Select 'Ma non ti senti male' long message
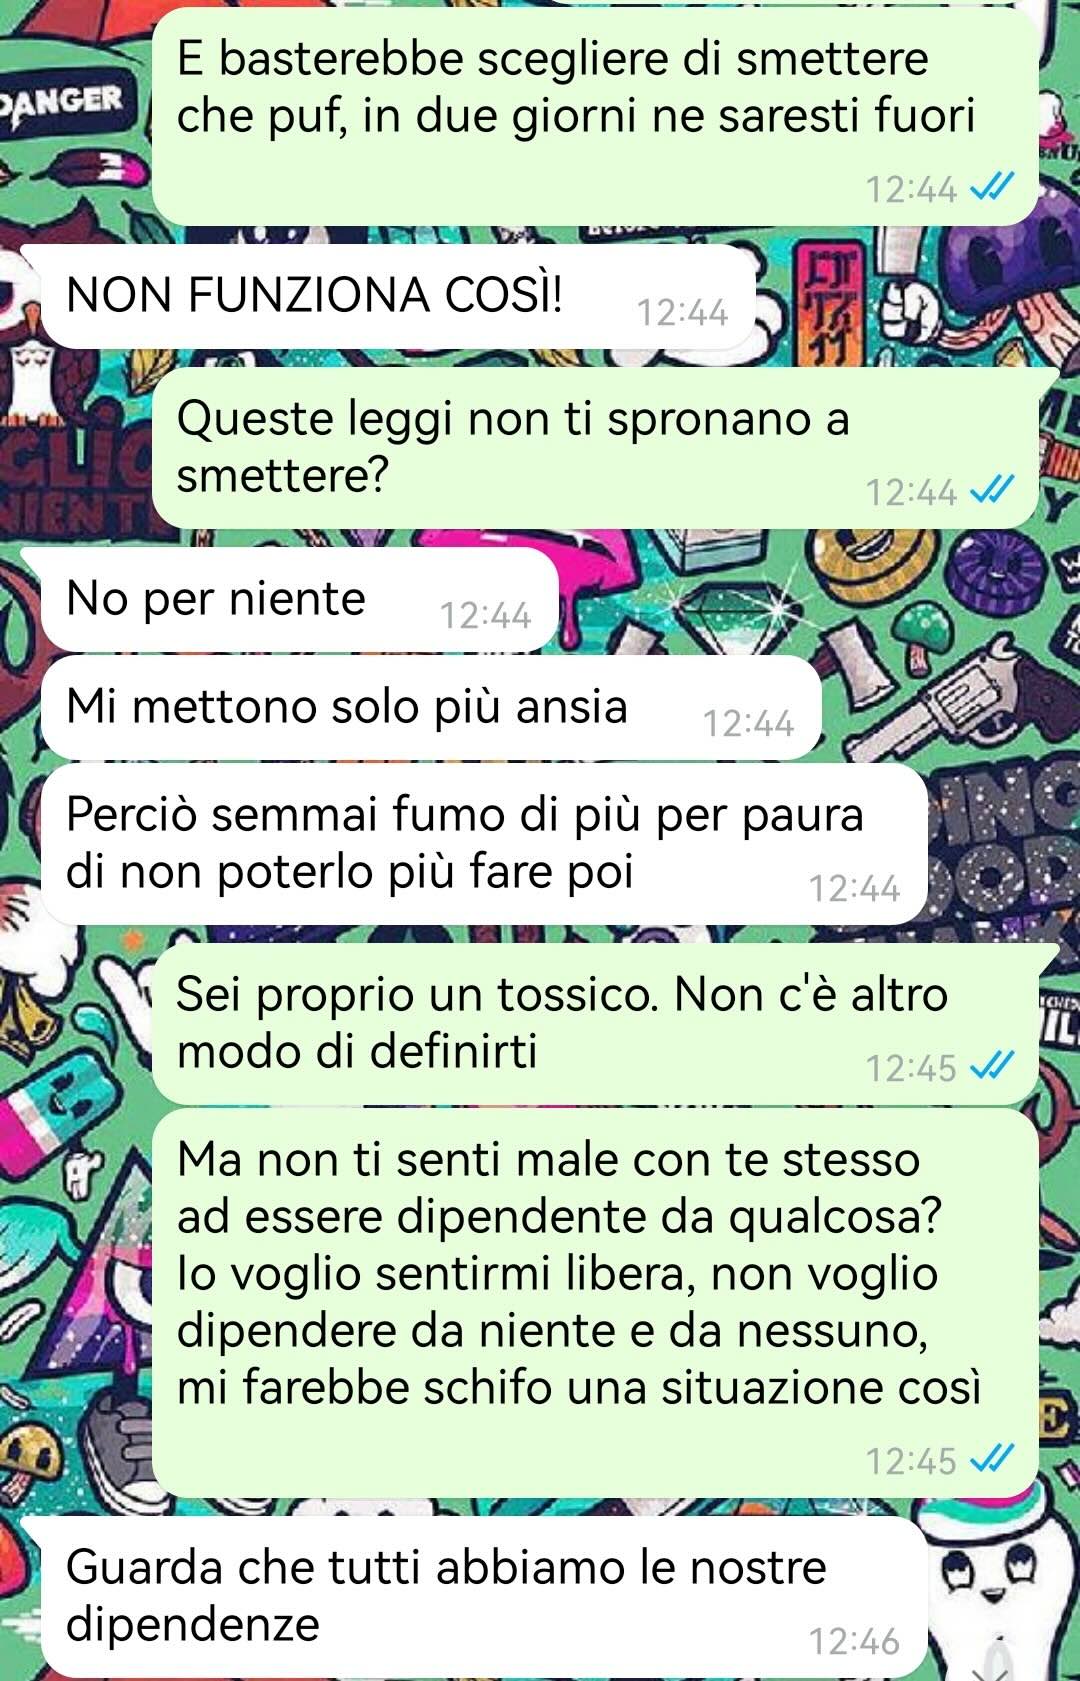 (596, 1303)
